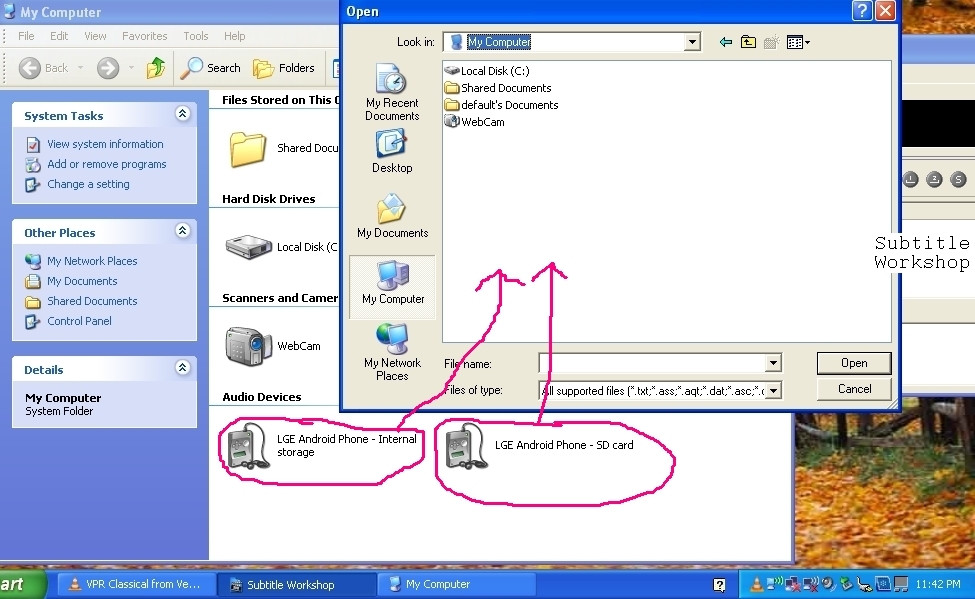Click the Cancel button in dialog
Viewport: 975px width, 599px height.
click(854, 389)
